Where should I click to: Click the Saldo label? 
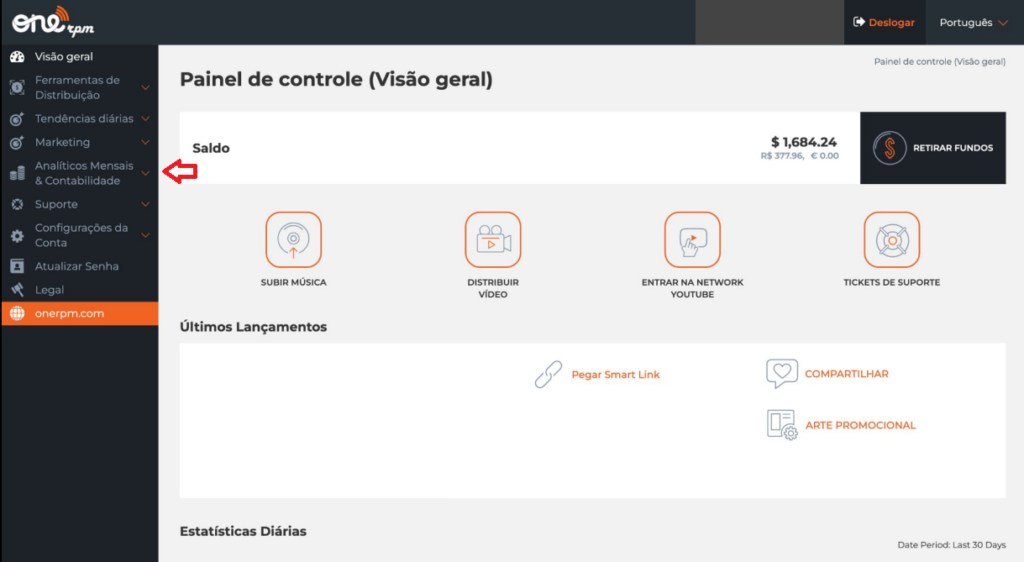211,148
